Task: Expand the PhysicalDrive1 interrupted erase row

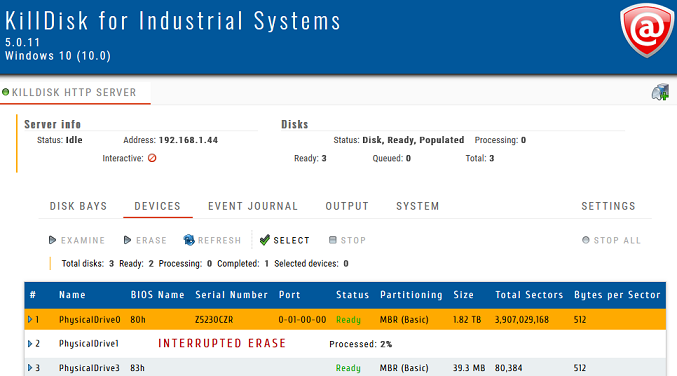Action: (x=30, y=344)
